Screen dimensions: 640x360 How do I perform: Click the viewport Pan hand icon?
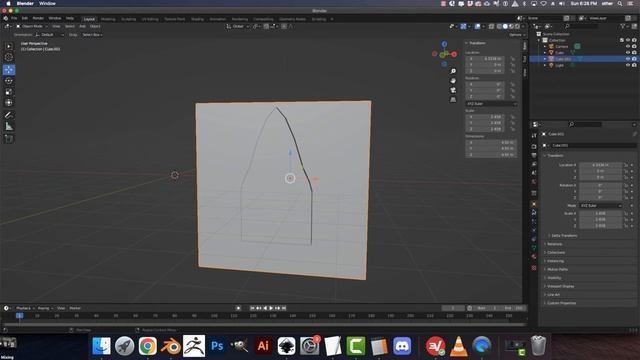tap(453, 80)
